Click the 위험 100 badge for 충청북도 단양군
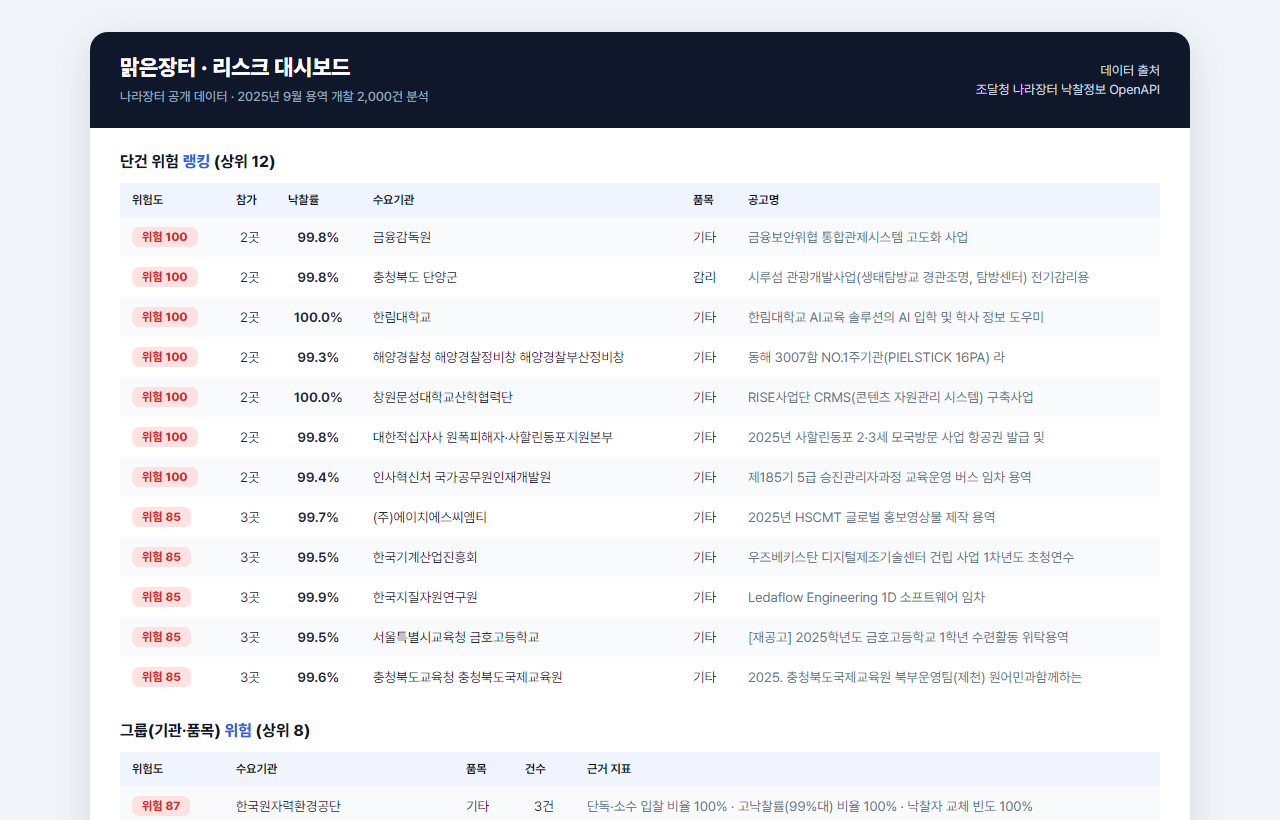This screenshot has width=1280, height=820. pos(165,277)
